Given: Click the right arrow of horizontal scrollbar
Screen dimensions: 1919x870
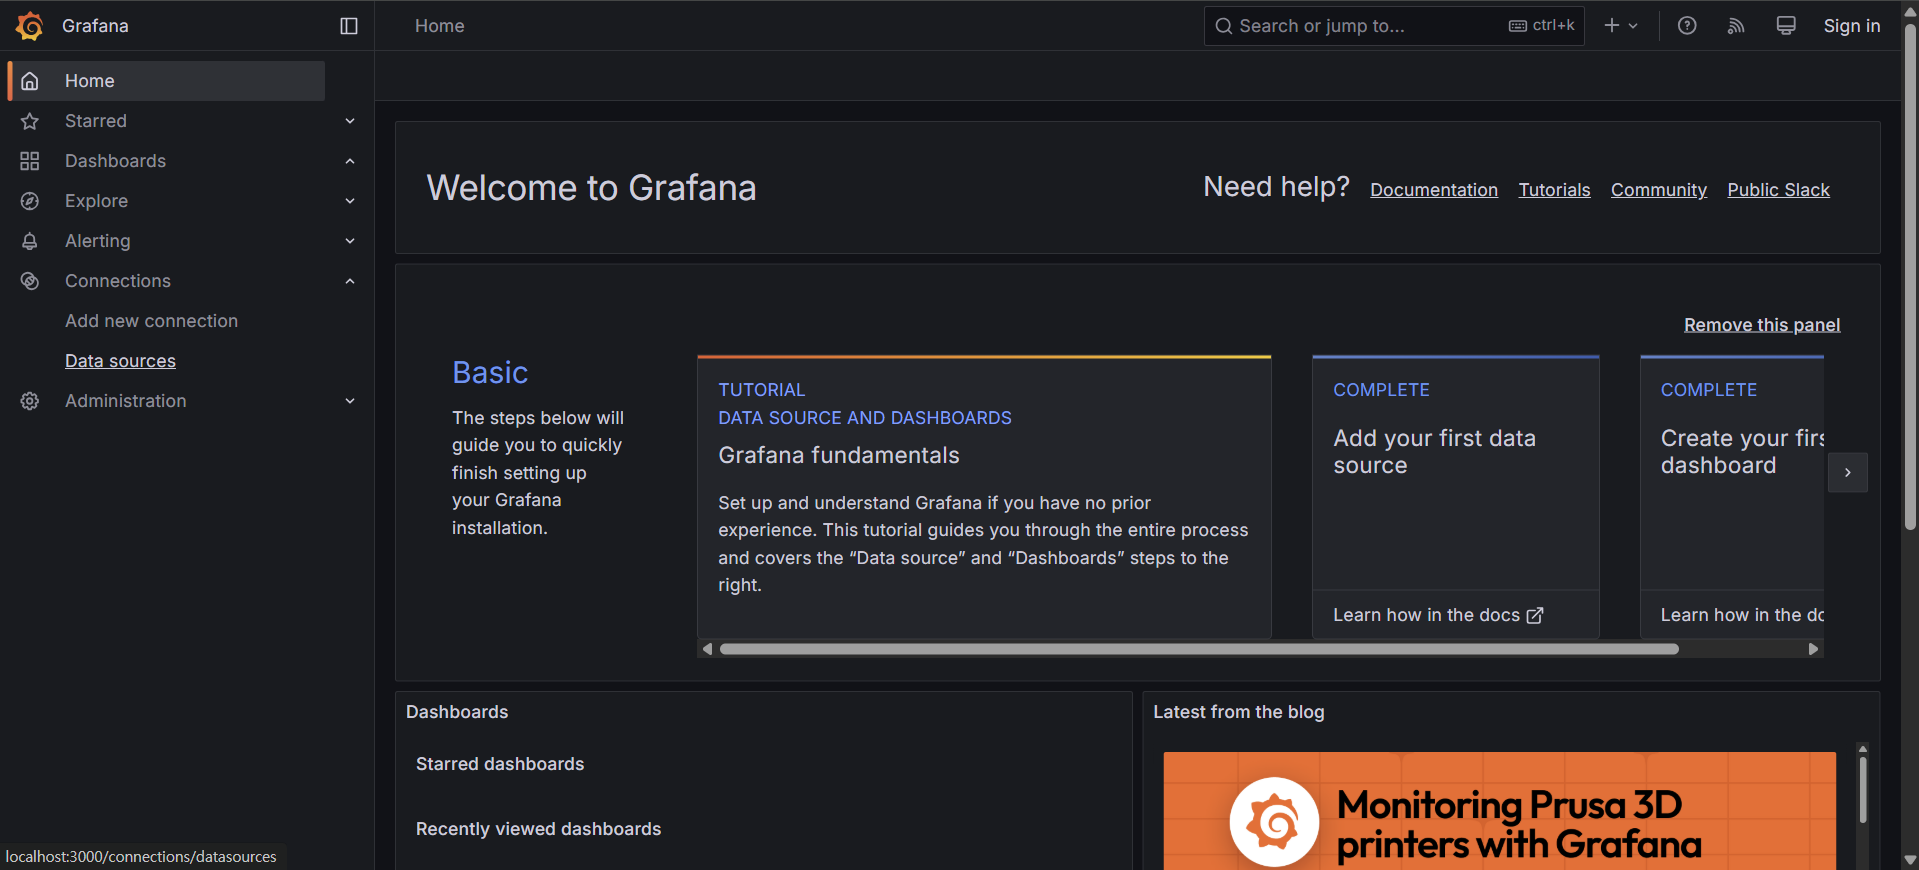Looking at the screenshot, I should pyautogui.click(x=1813, y=649).
